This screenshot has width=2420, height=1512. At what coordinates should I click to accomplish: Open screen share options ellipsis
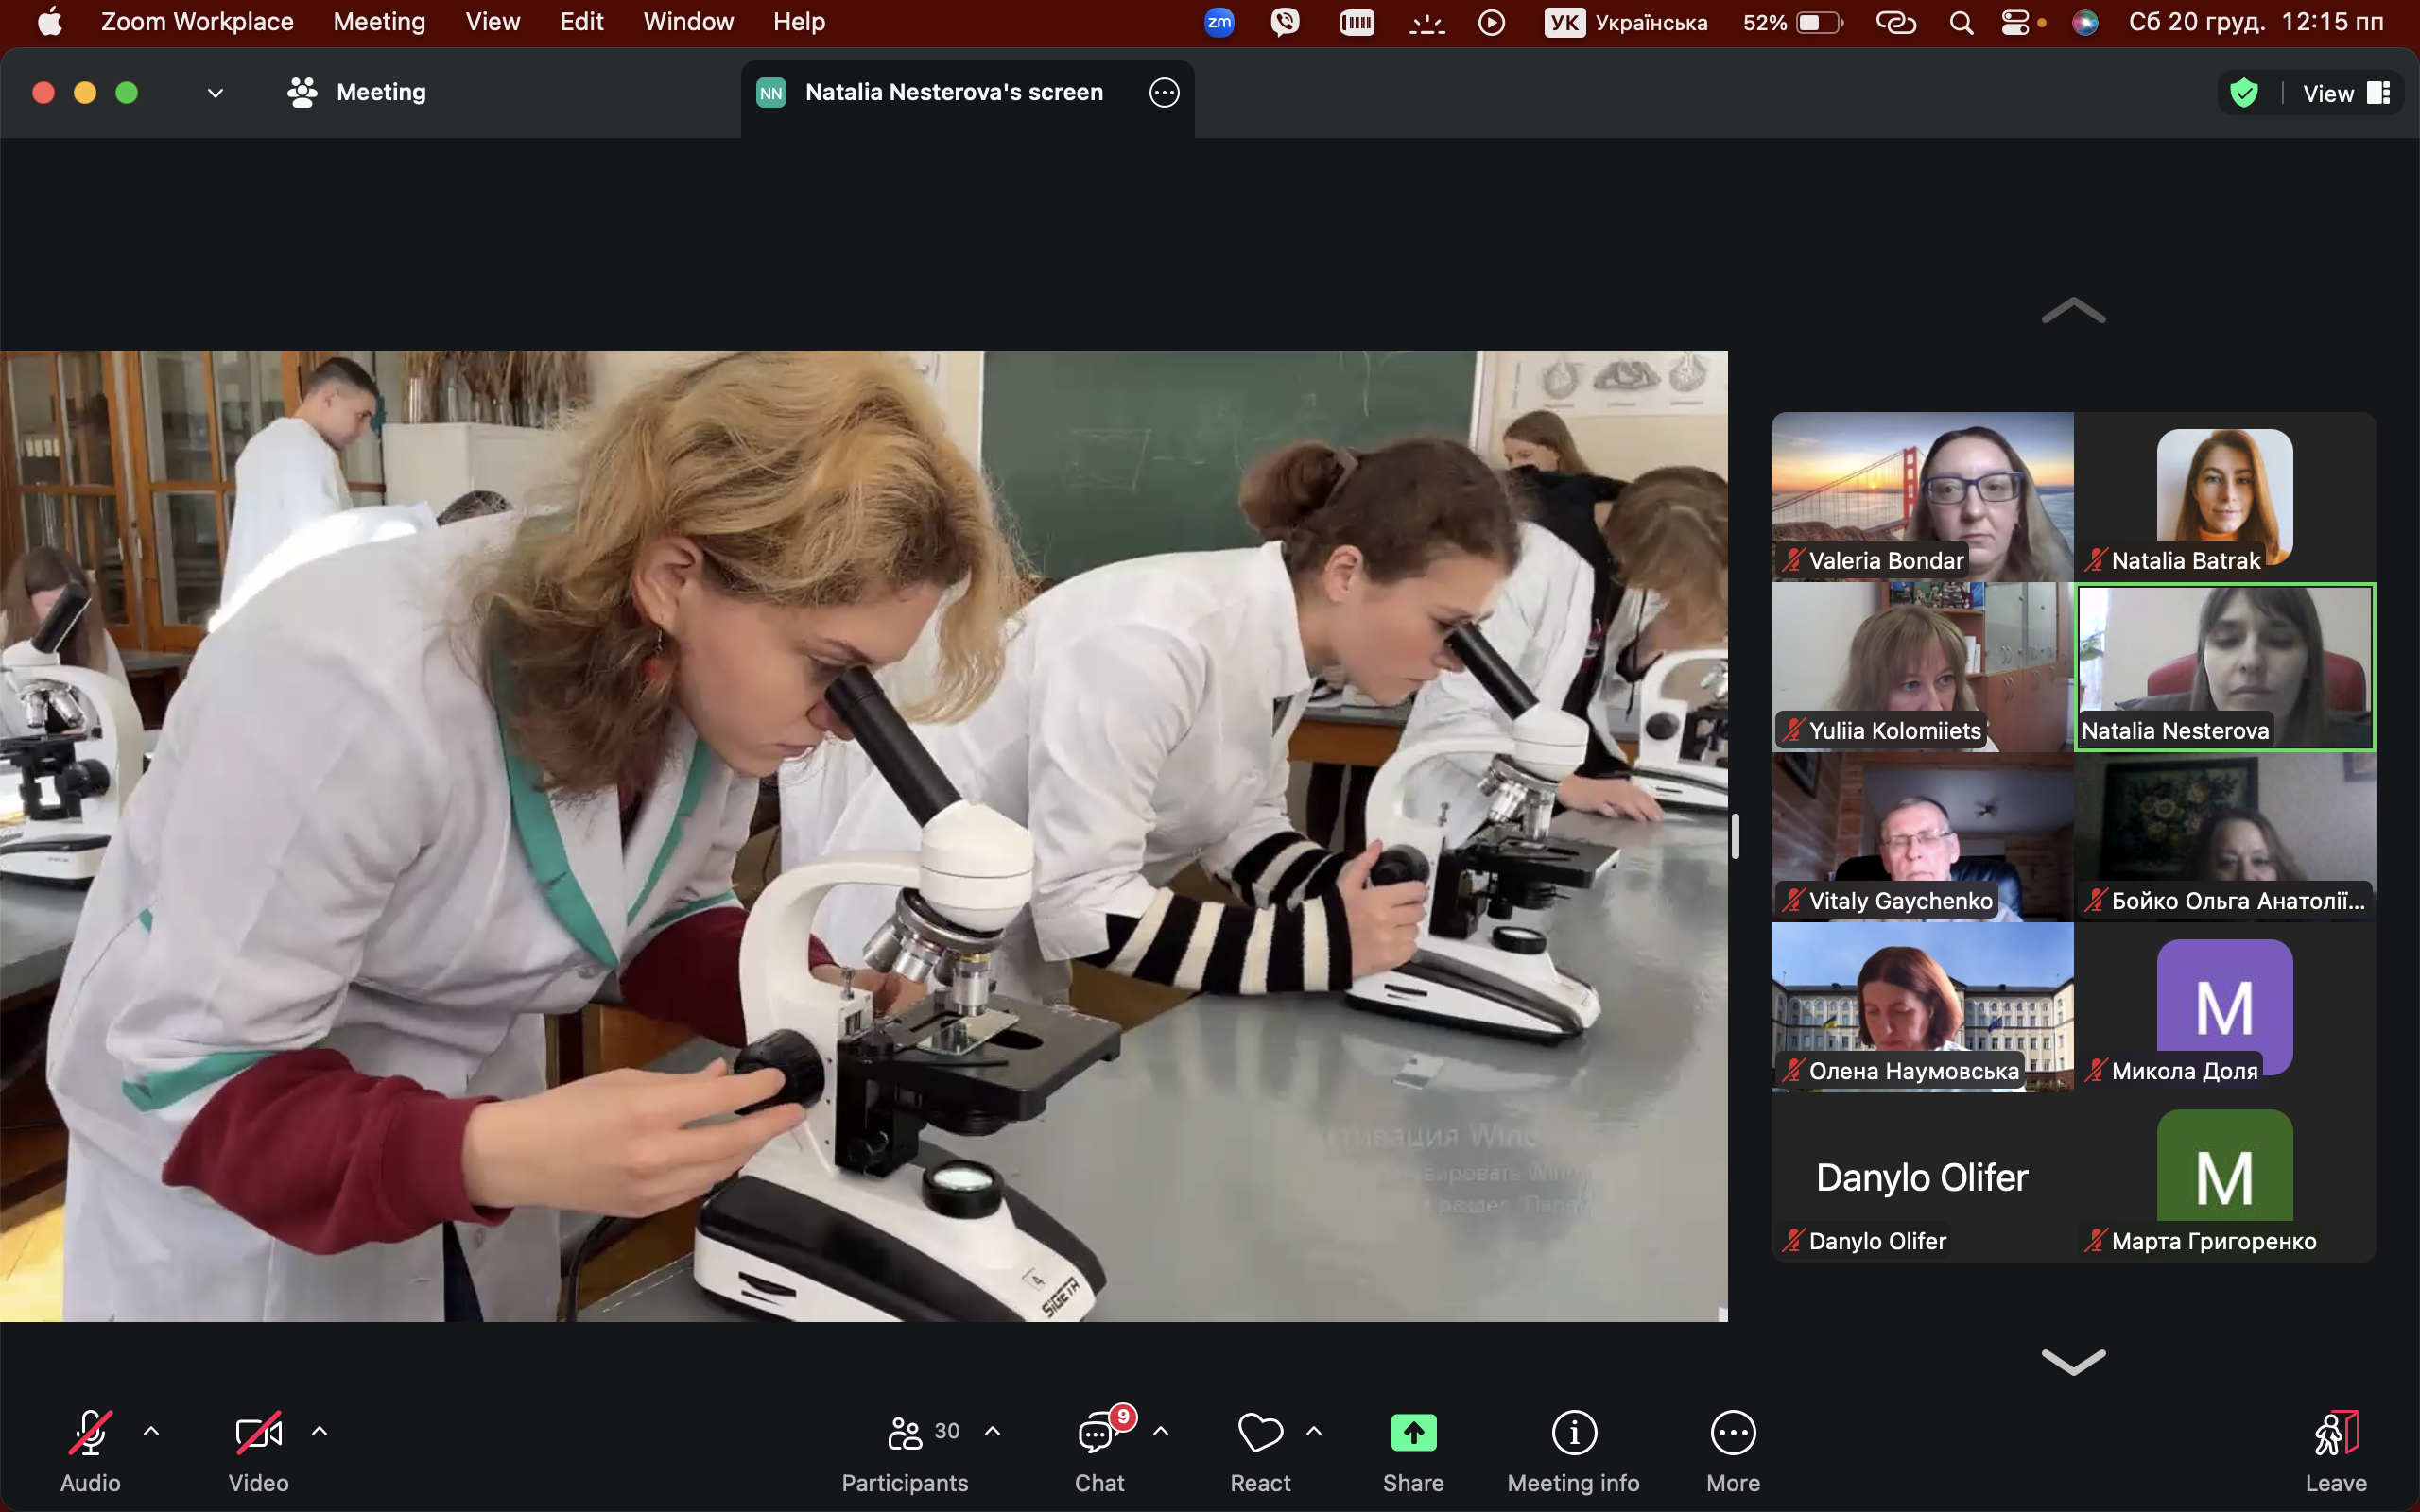click(x=1164, y=93)
